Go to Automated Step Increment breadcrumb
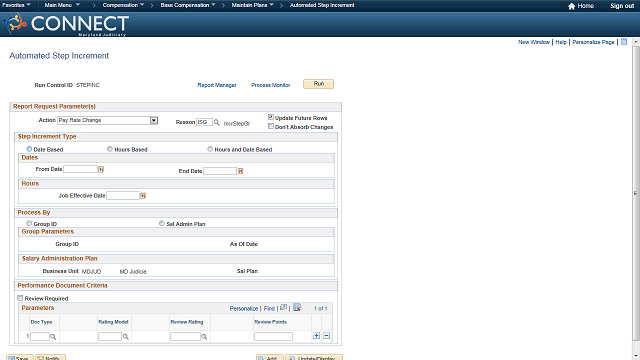Screen dimensions: 640x360 [x=322, y=5]
